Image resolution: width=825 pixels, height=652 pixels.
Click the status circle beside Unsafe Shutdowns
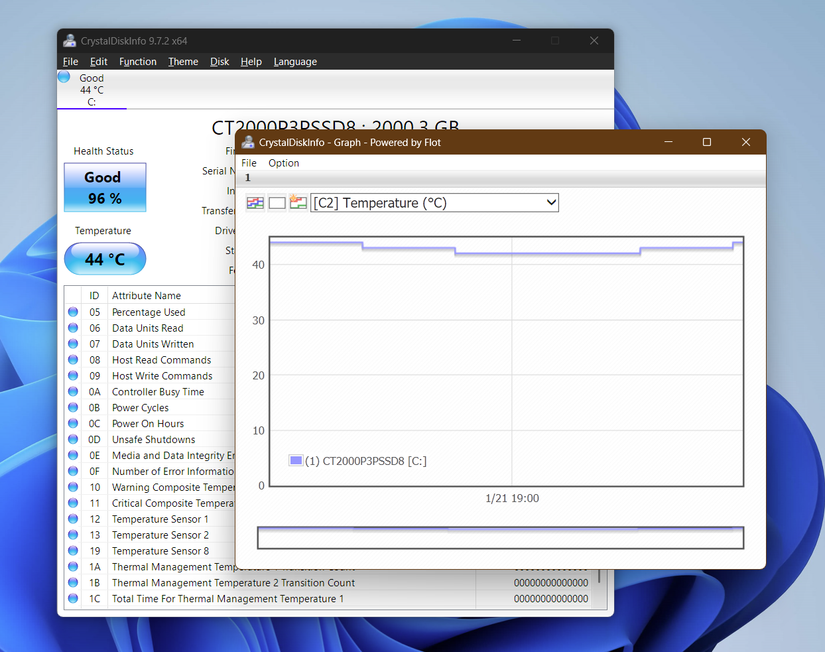[x=71, y=439]
